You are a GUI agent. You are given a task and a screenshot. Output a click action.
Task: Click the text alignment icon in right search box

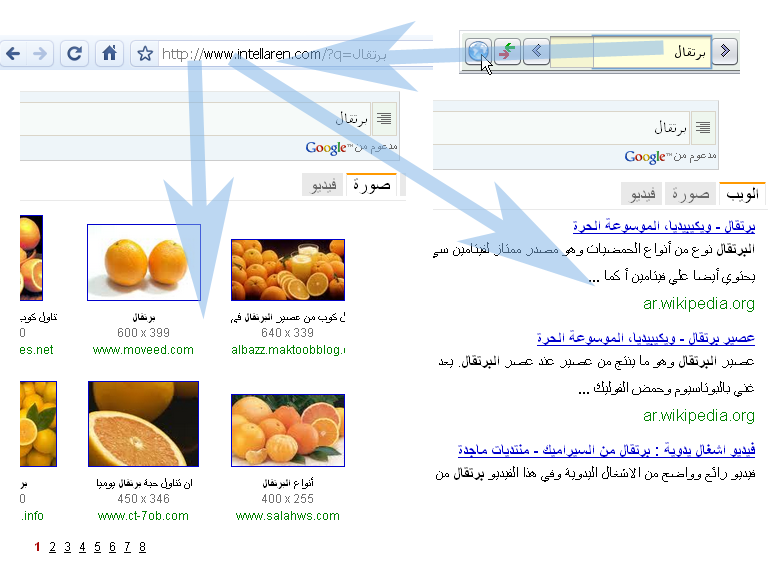pos(703,127)
